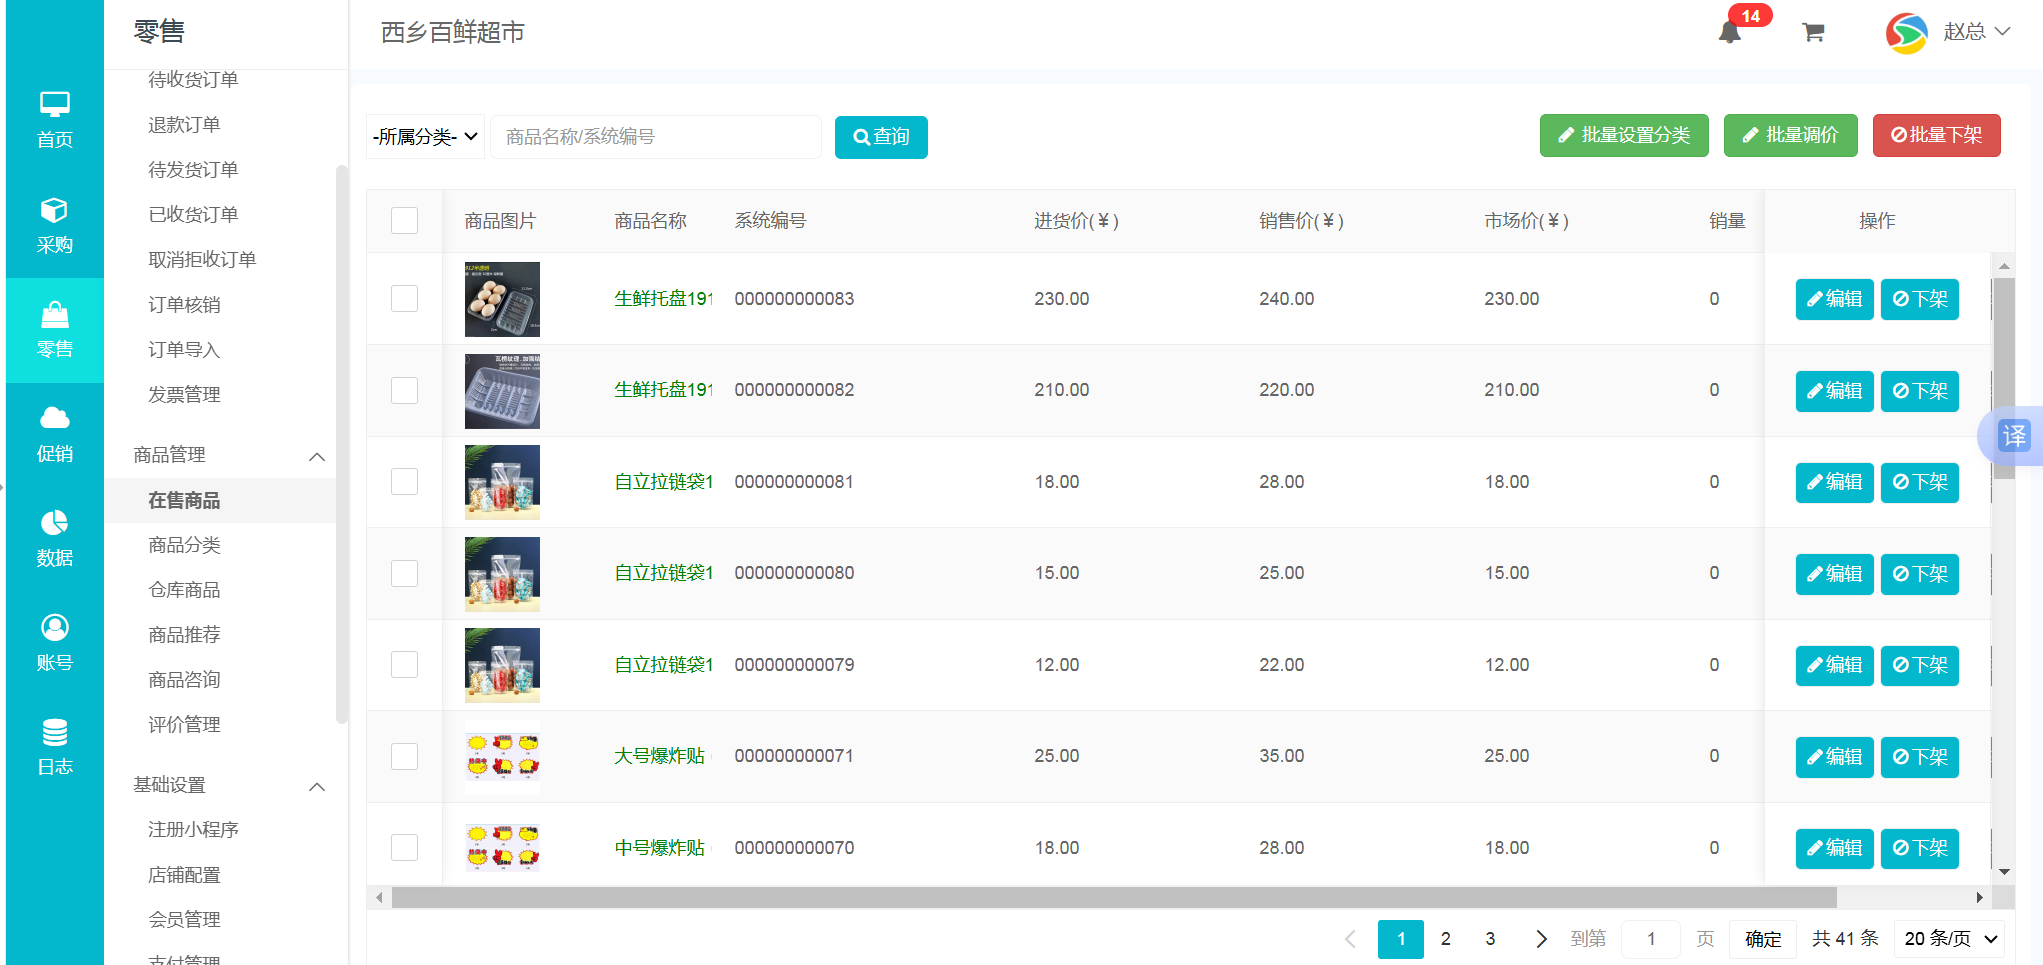The height and width of the screenshot is (965, 2043).
Task: Click the shopping cart icon in header
Action: coord(1813,32)
